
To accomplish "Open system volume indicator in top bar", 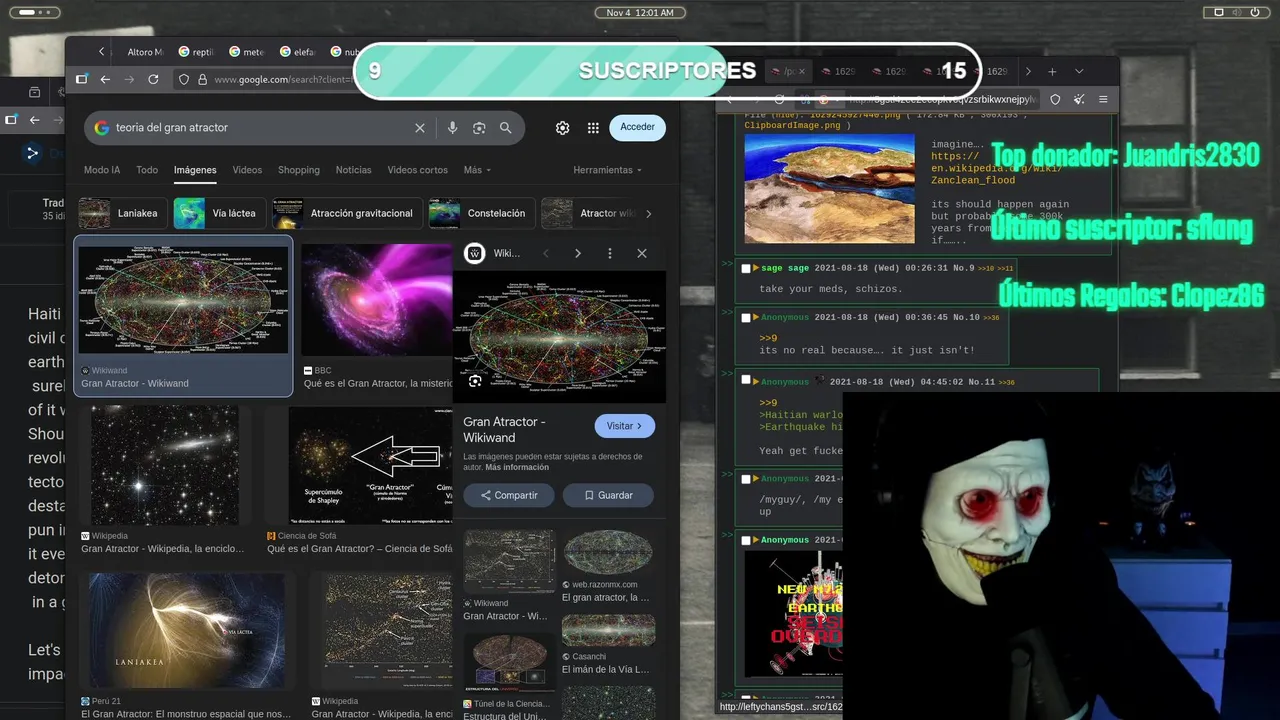I will click(1238, 13).
